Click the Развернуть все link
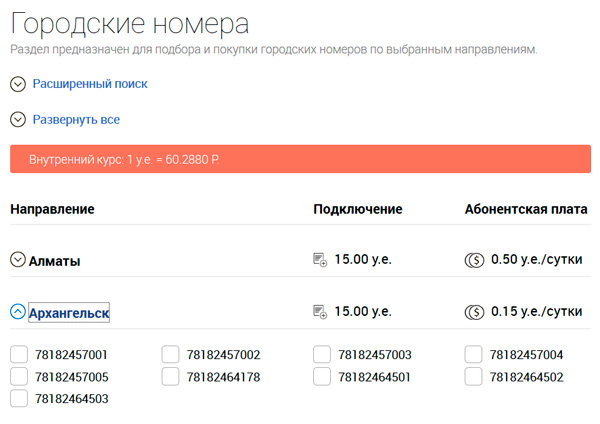The width and height of the screenshot is (600, 424). [x=76, y=120]
